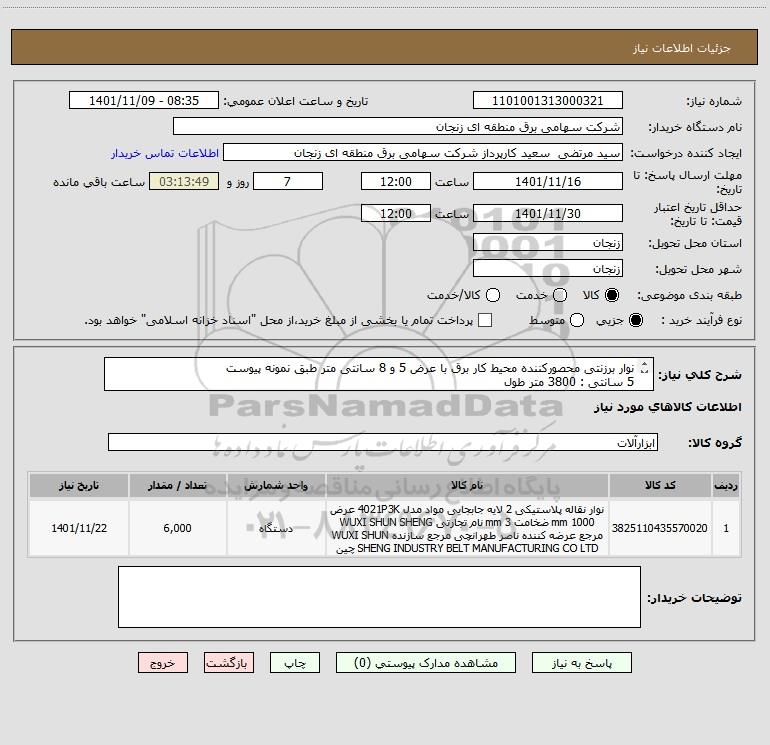Click the date cell 1401/11/22
Image resolution: width=770 pixels, height=745 pixels.
click(79, 528)
